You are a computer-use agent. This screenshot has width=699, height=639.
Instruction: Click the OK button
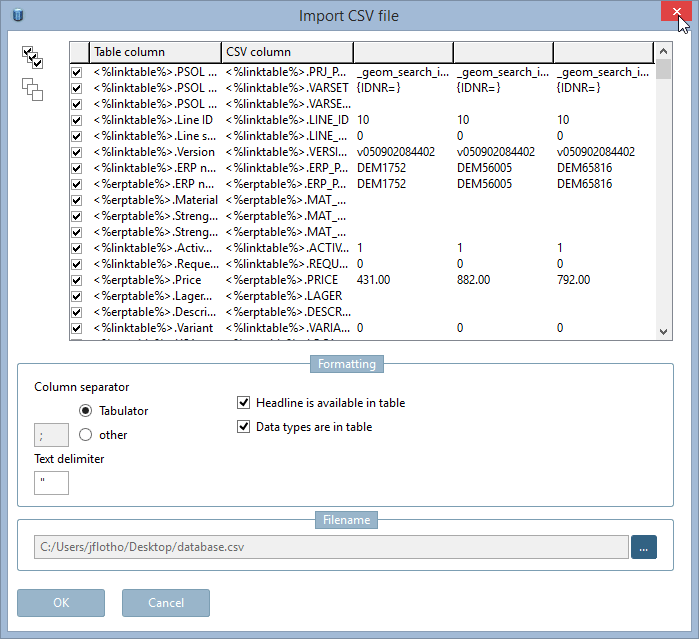coord(61,603)
